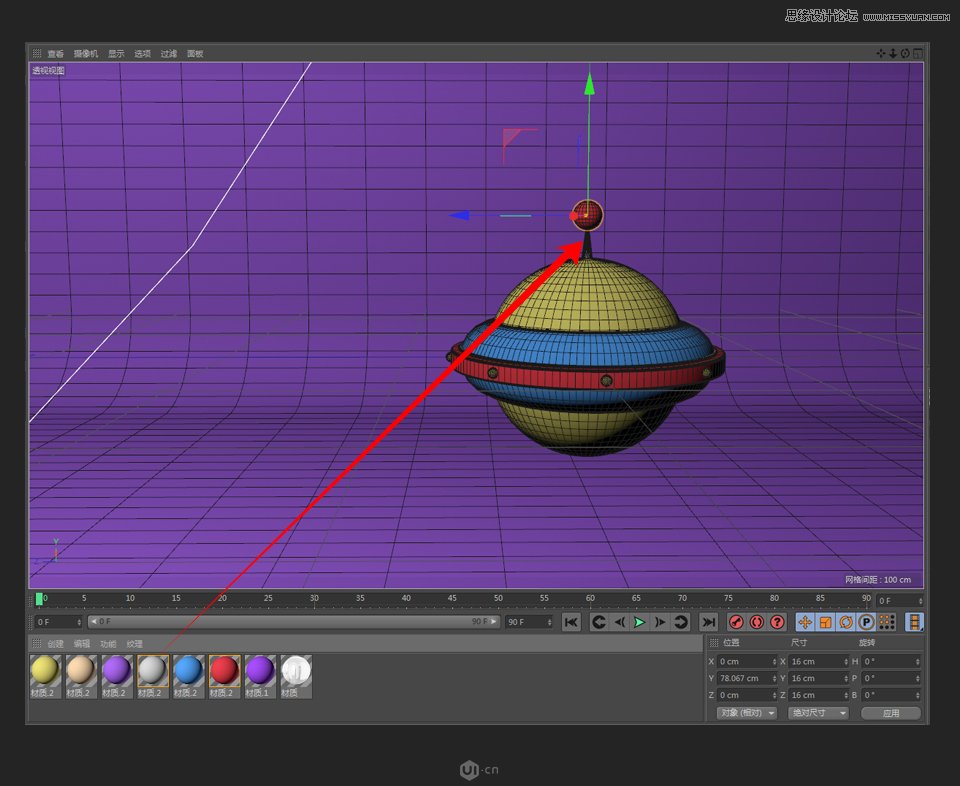Click the red record keyframe icon
960x786 pixels.
click(x=737, y=622)
